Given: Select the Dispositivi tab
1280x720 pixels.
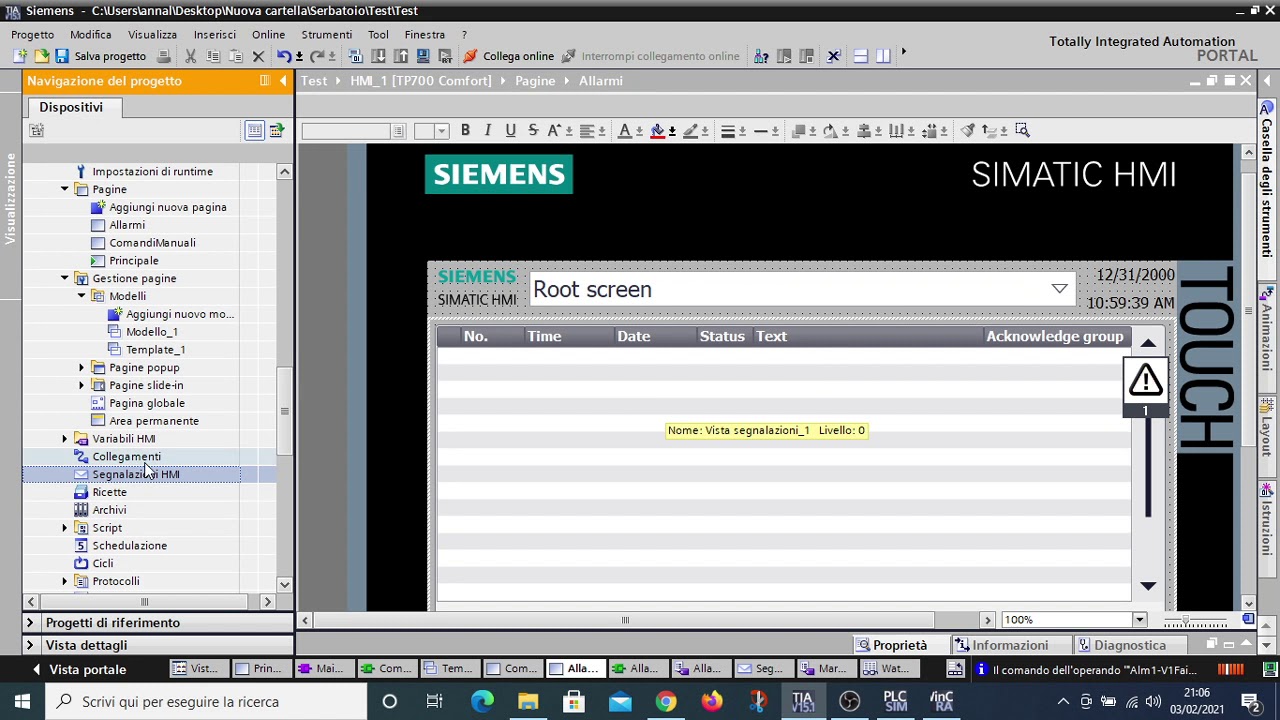Looking at the screenshot, I should pyautogui.click(x=71, y=107).
